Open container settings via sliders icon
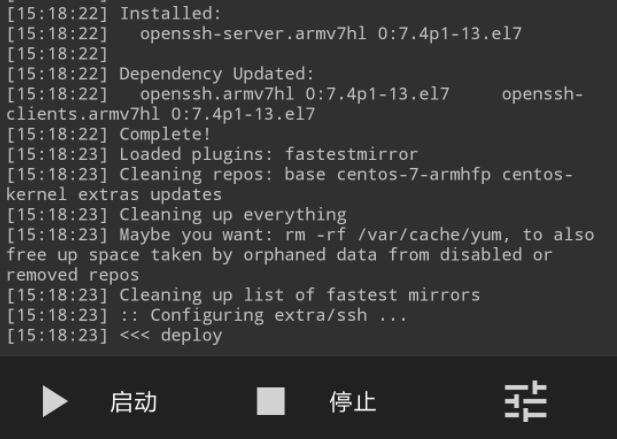The image size is (617, 439). (526, 401)
